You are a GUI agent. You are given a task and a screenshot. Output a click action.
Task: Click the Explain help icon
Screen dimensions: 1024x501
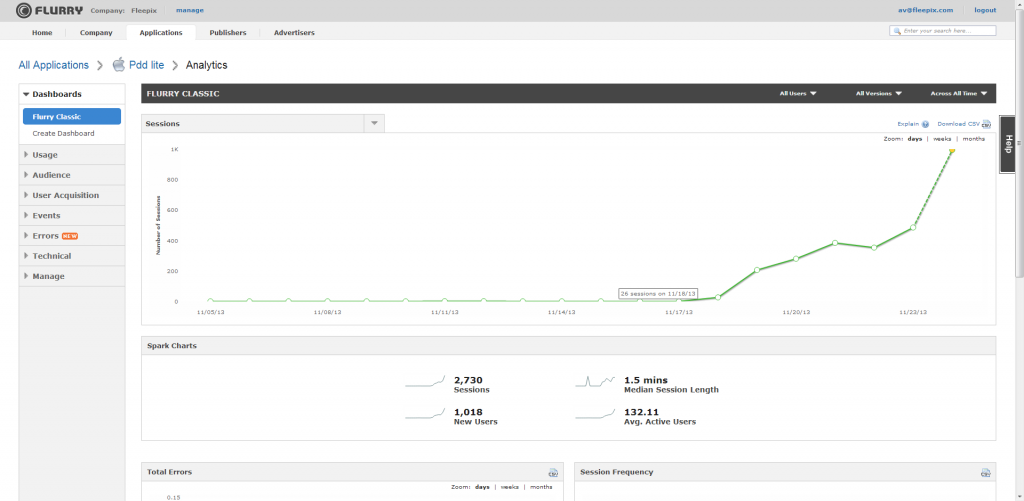tap(926, 125)
